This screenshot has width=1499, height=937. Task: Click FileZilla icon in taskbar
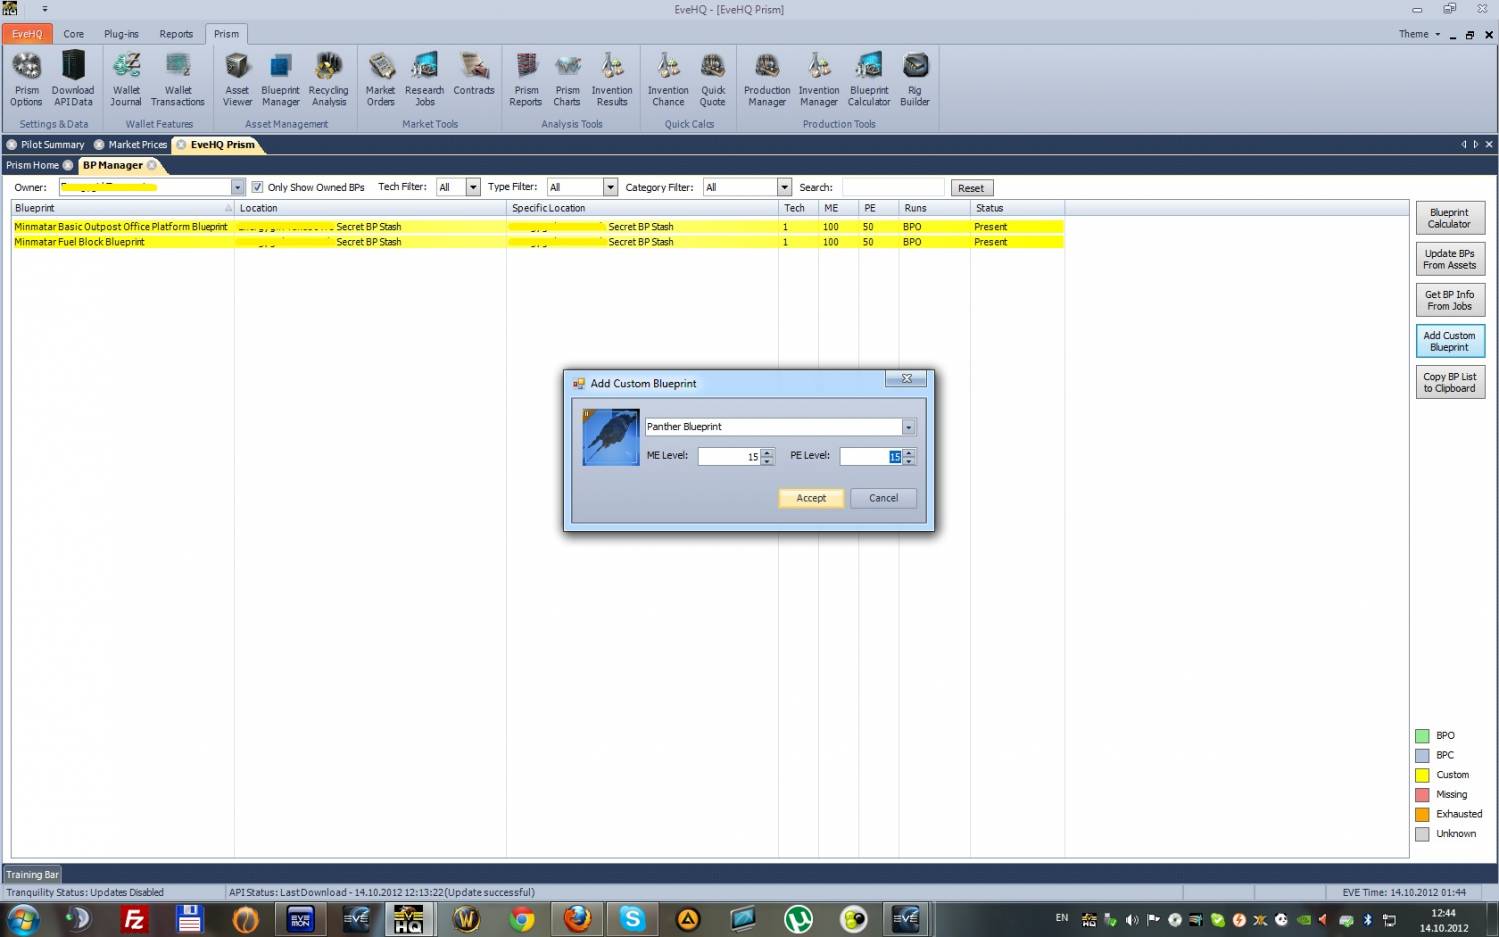pos(134,919)
